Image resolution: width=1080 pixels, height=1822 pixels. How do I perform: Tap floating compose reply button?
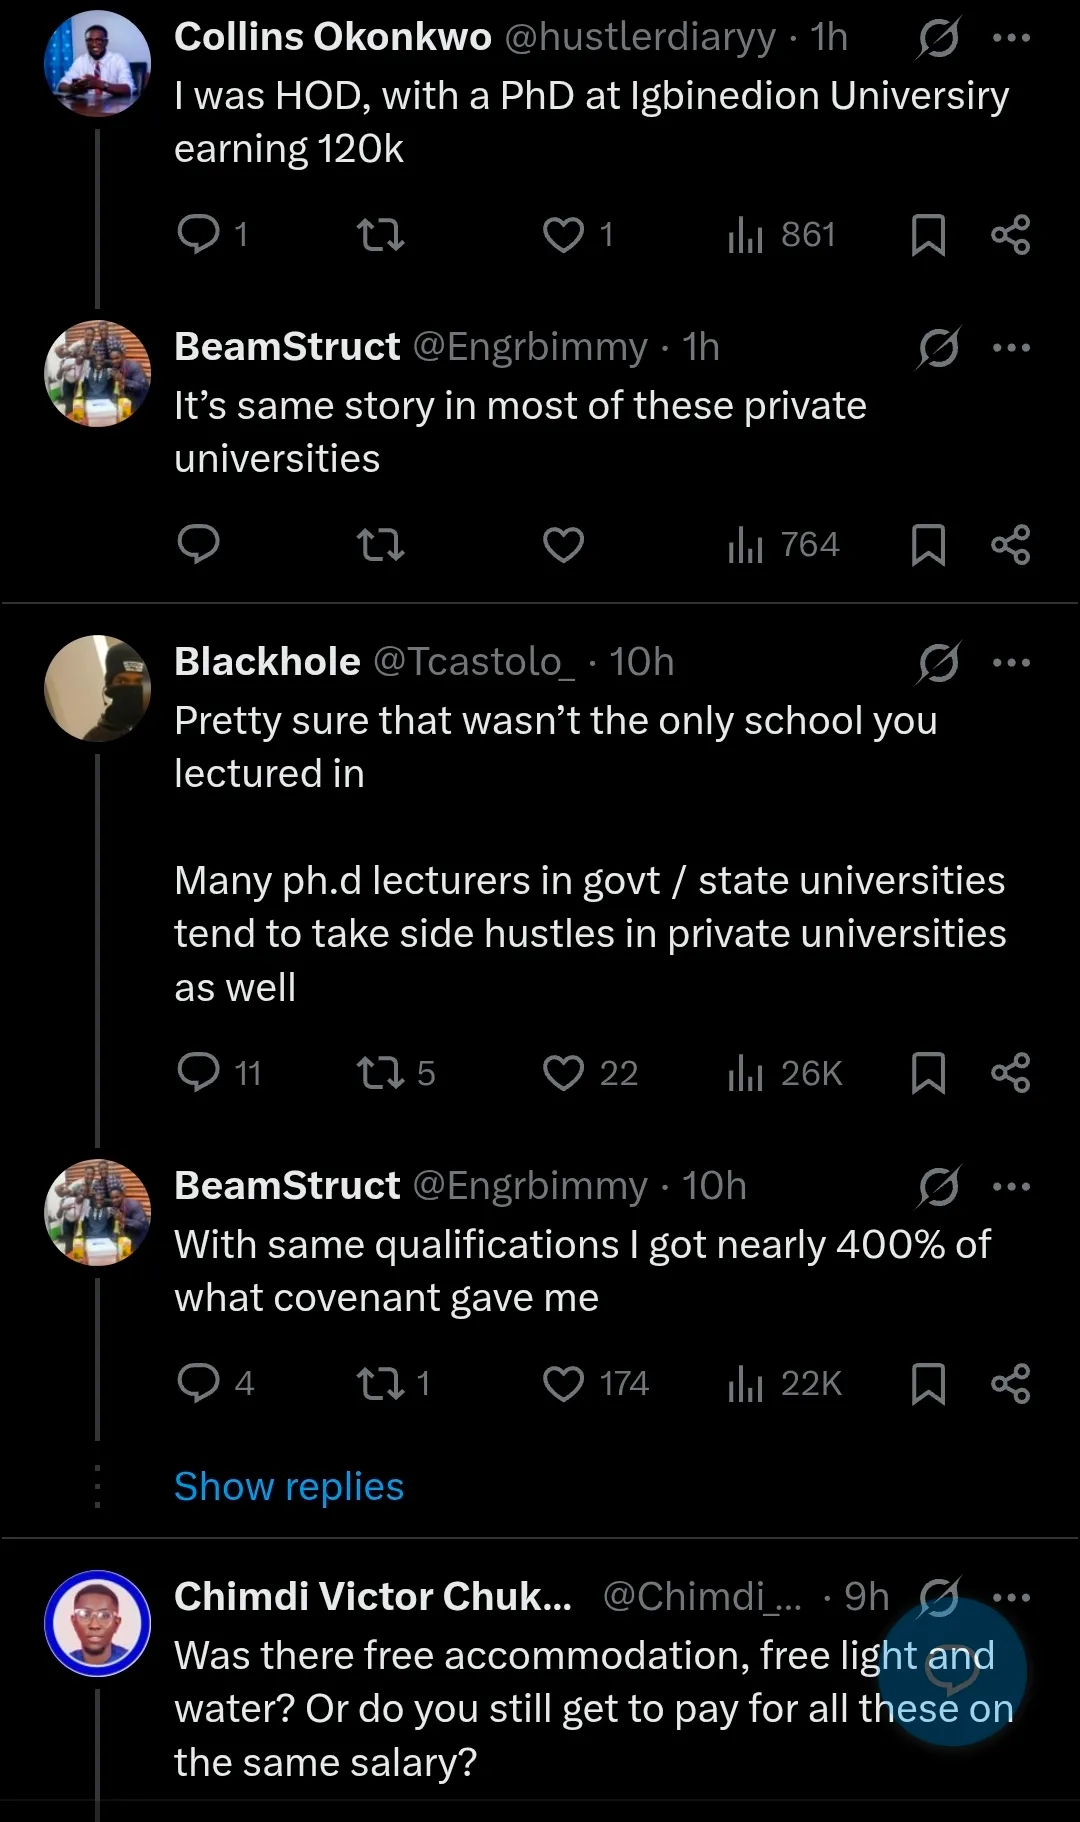point(955,1672)
